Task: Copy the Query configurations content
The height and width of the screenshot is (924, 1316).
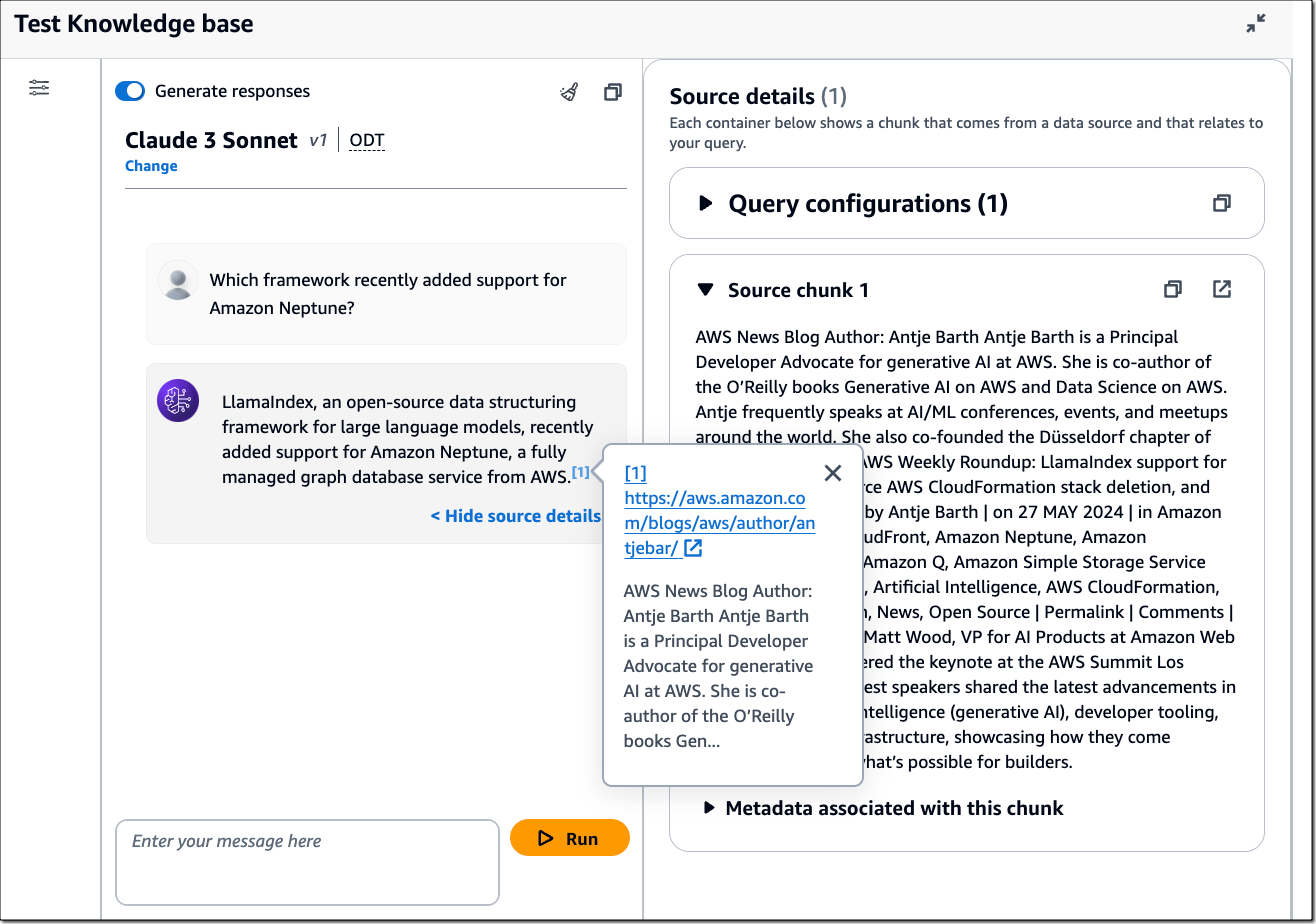Action: 1222,203
